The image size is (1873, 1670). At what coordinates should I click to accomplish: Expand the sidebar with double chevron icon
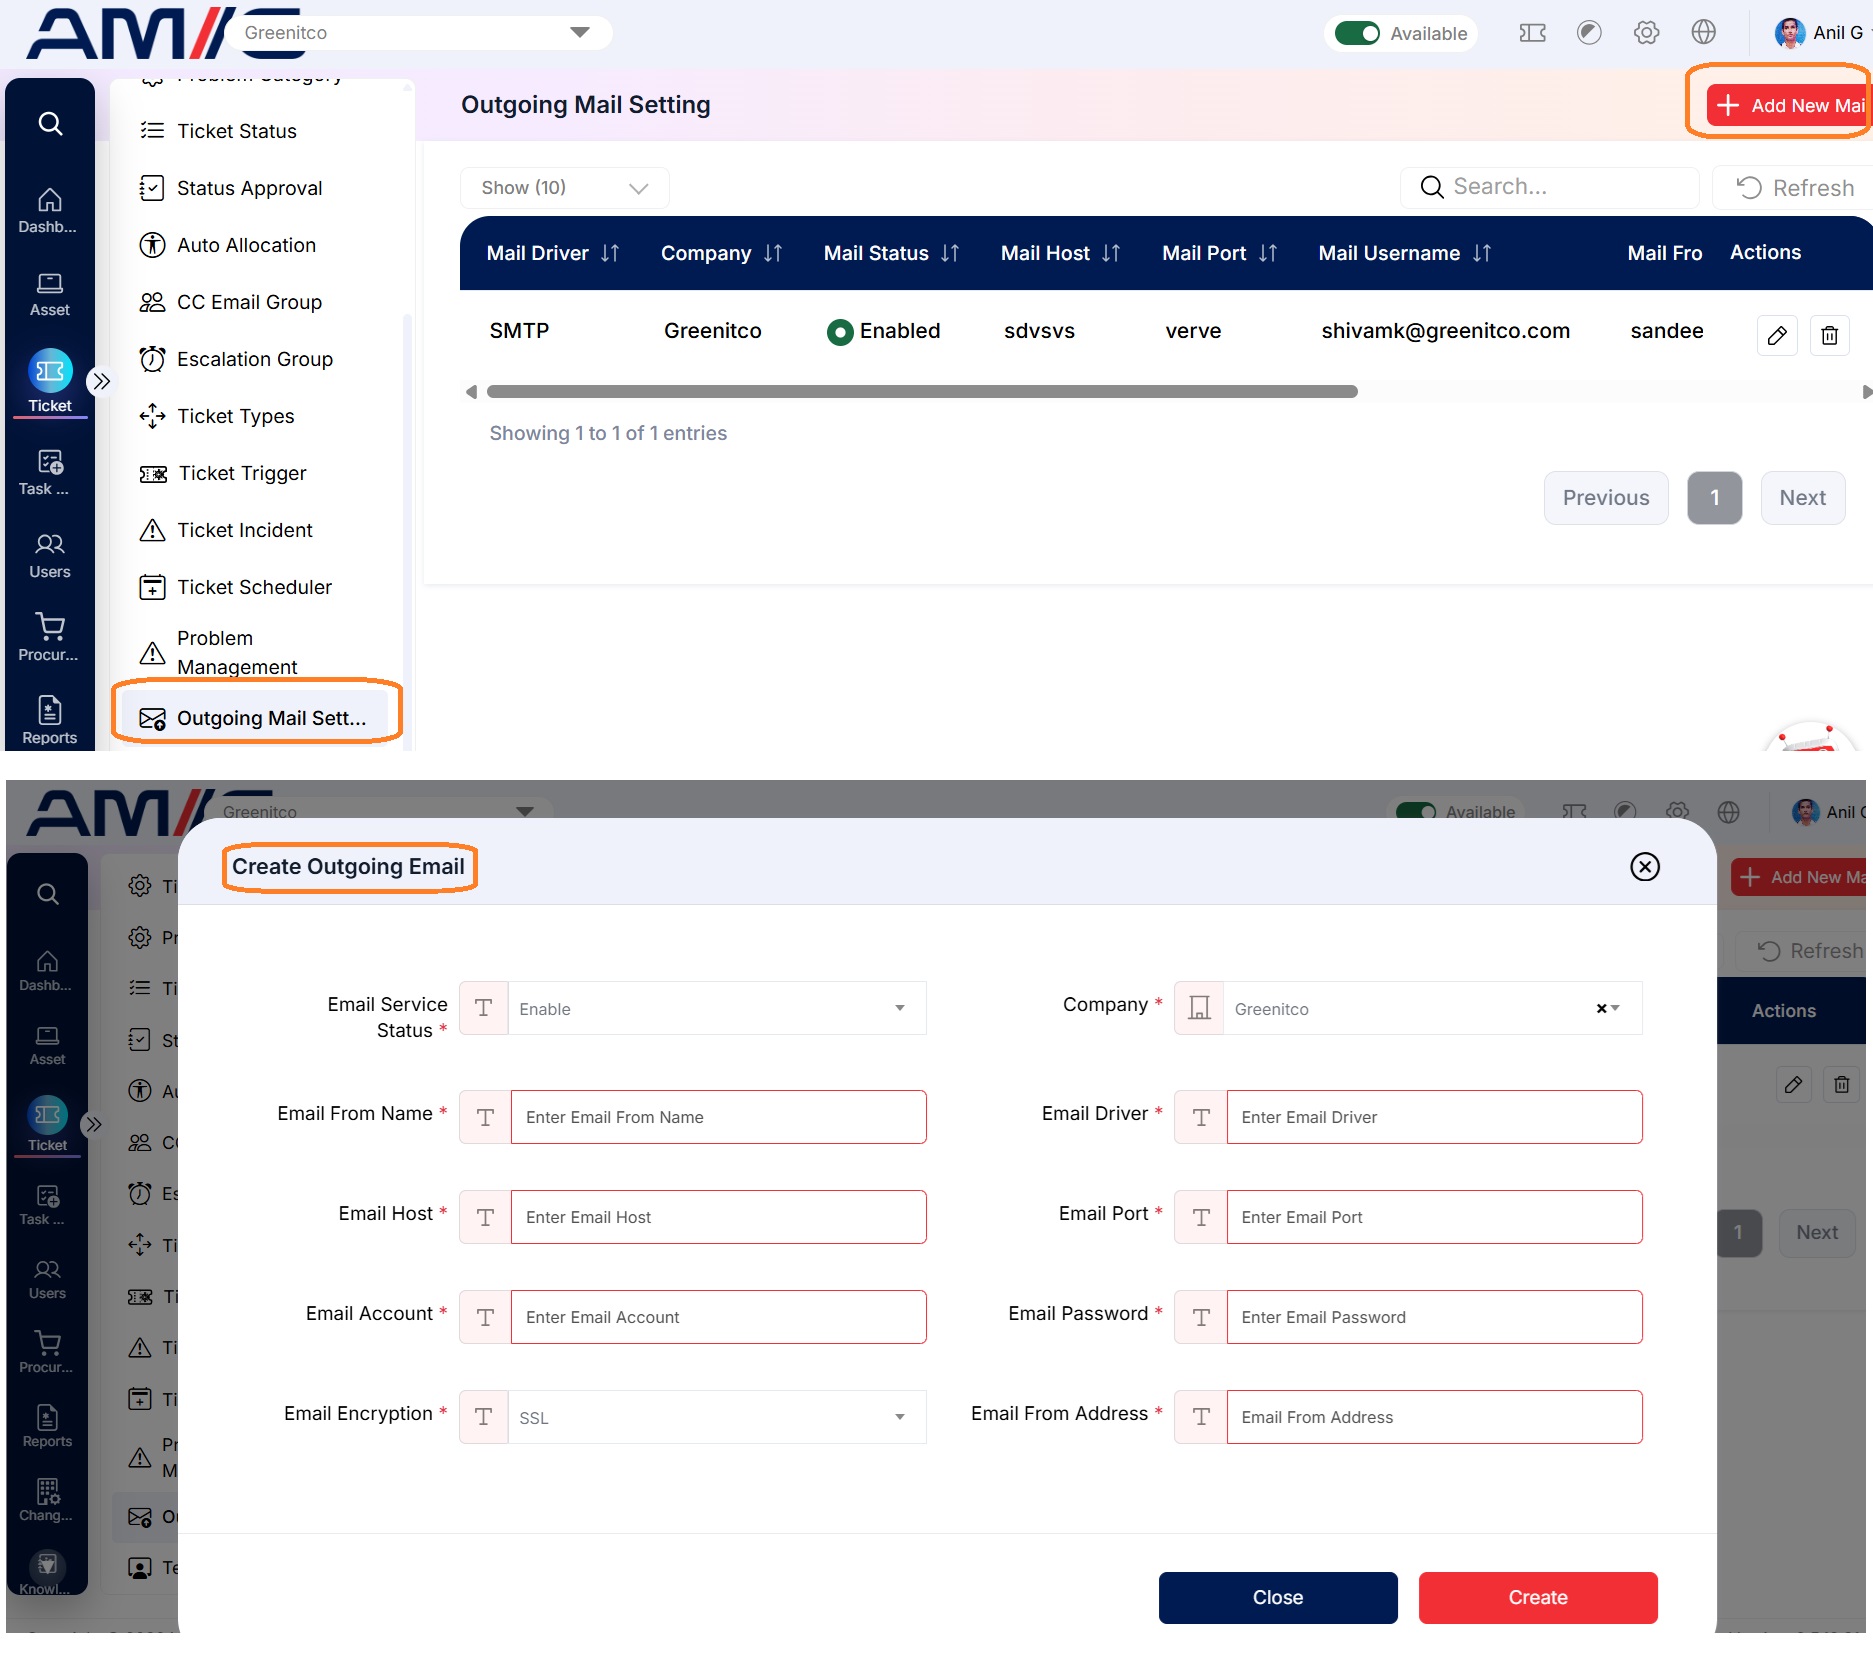pos(101,381)
